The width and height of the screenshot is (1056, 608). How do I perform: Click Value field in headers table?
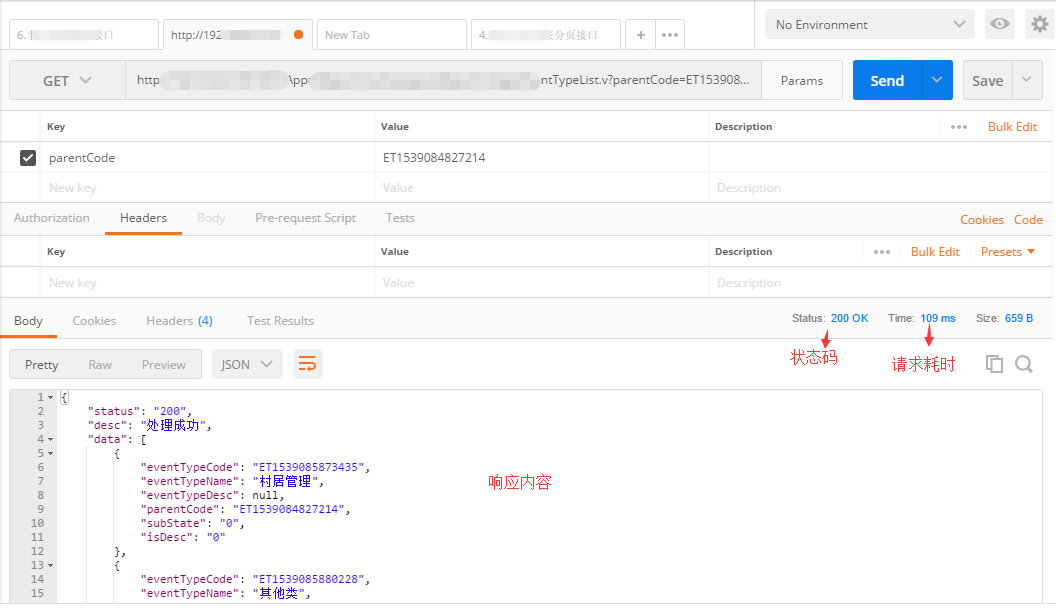(541, 283)
